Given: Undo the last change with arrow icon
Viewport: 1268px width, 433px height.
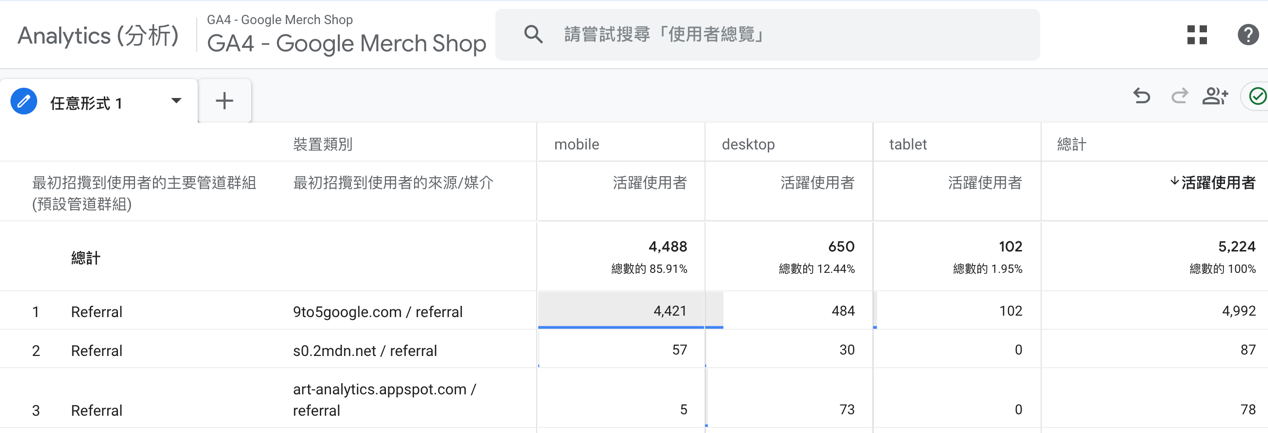Looking at the screenshot, I should 1142,96.
